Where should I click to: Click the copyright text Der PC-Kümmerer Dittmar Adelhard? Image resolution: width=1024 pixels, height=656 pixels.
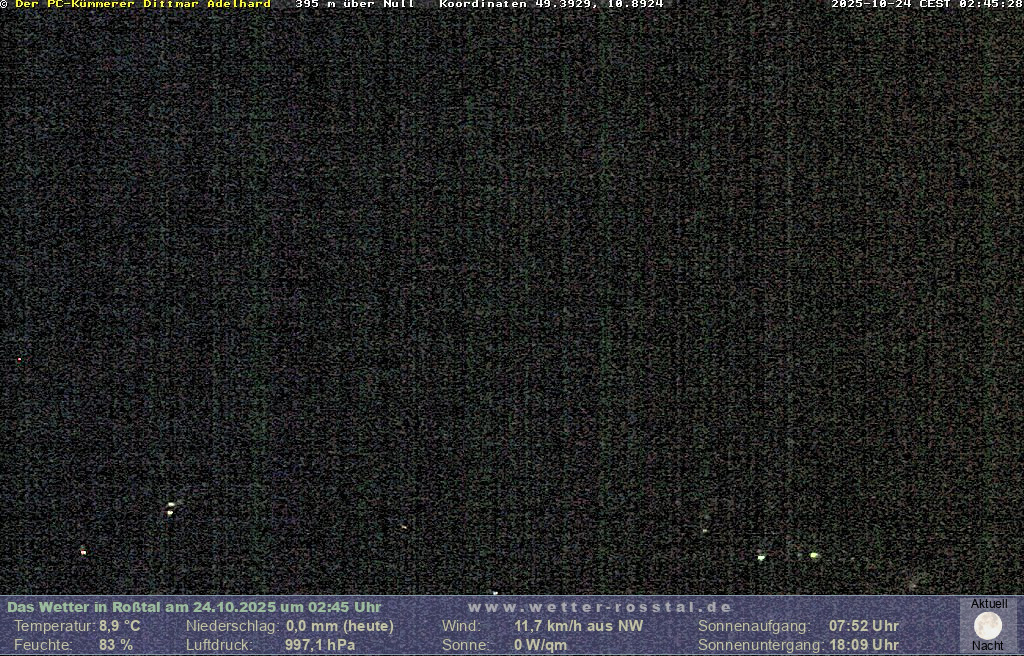142,5
